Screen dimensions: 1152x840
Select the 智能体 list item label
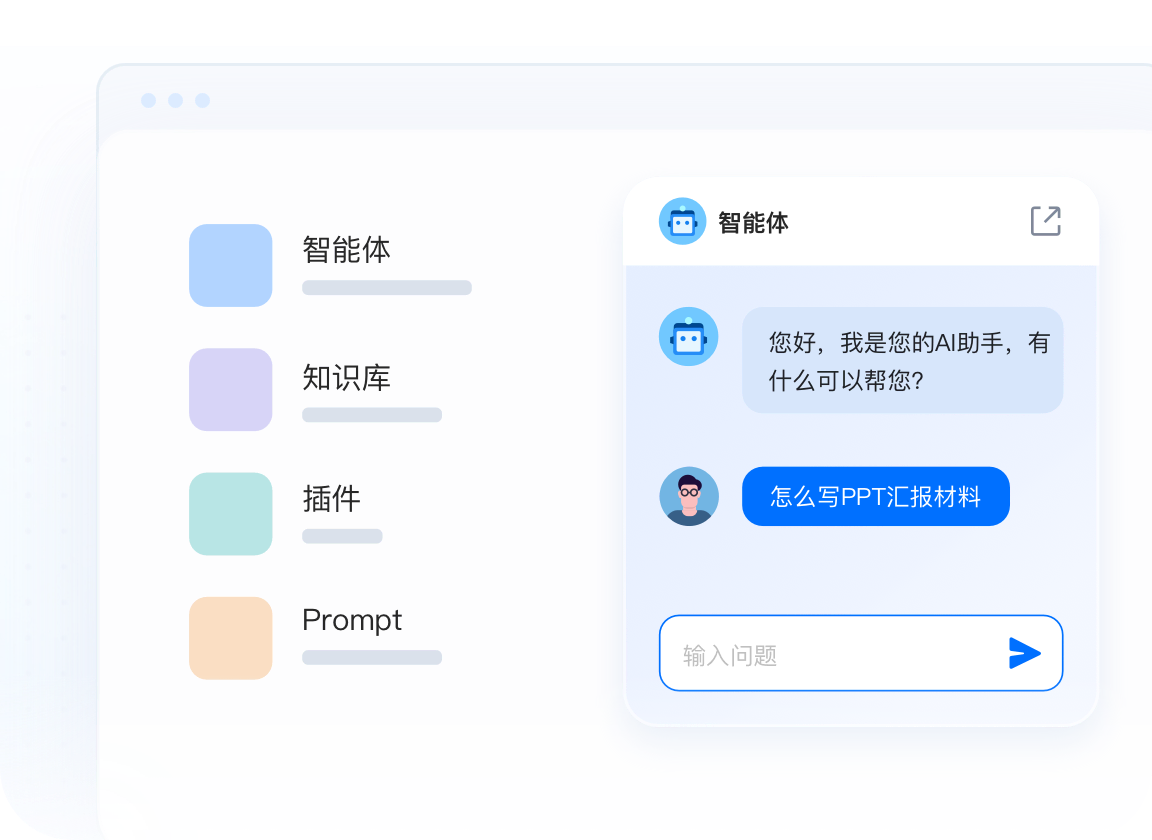click(346, 250)
